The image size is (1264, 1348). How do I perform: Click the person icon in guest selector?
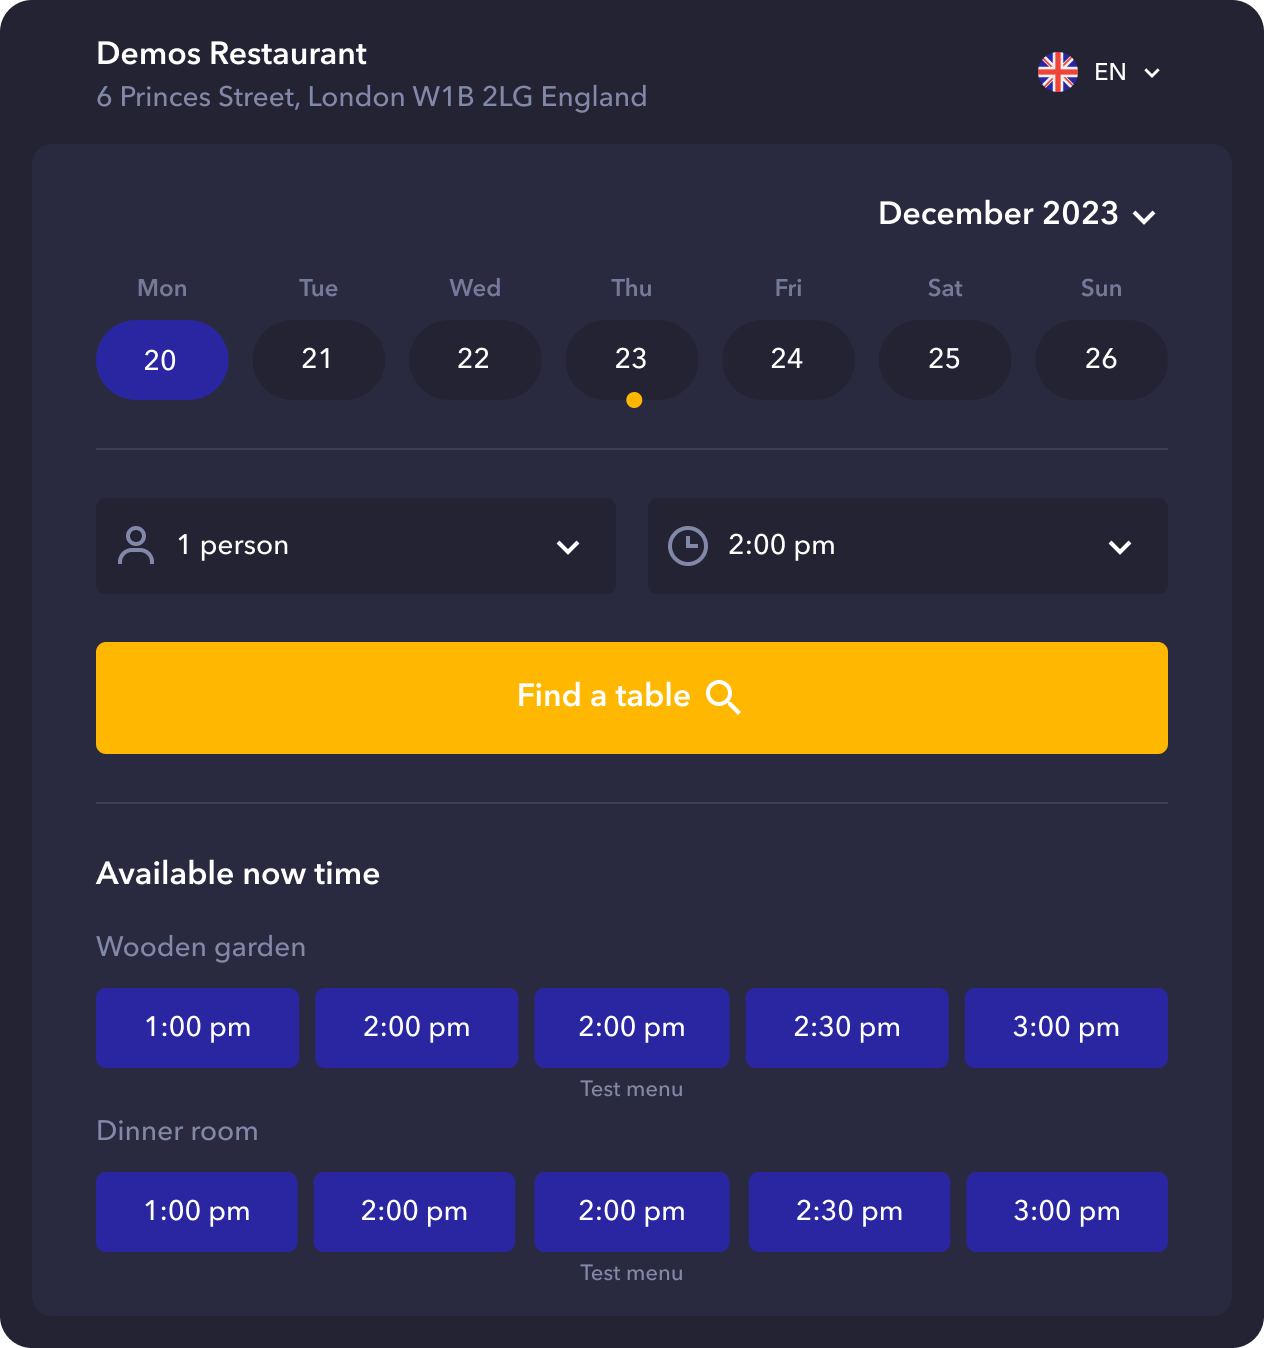point(136,546)
